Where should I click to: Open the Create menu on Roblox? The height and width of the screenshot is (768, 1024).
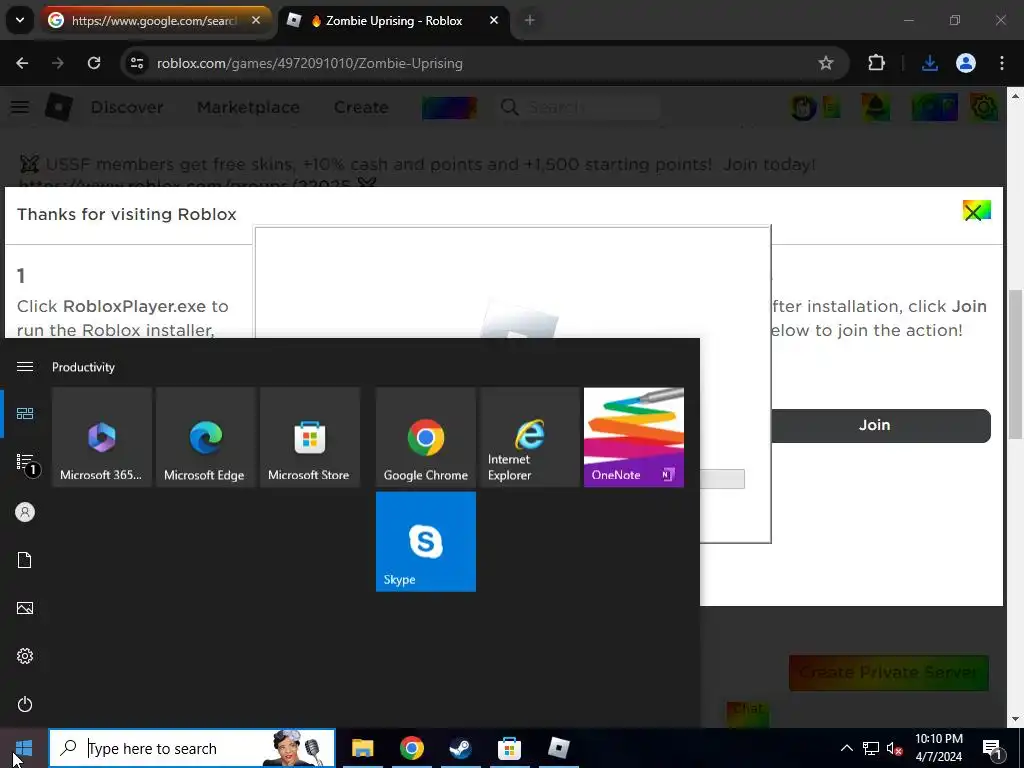(x=360, y=107)
